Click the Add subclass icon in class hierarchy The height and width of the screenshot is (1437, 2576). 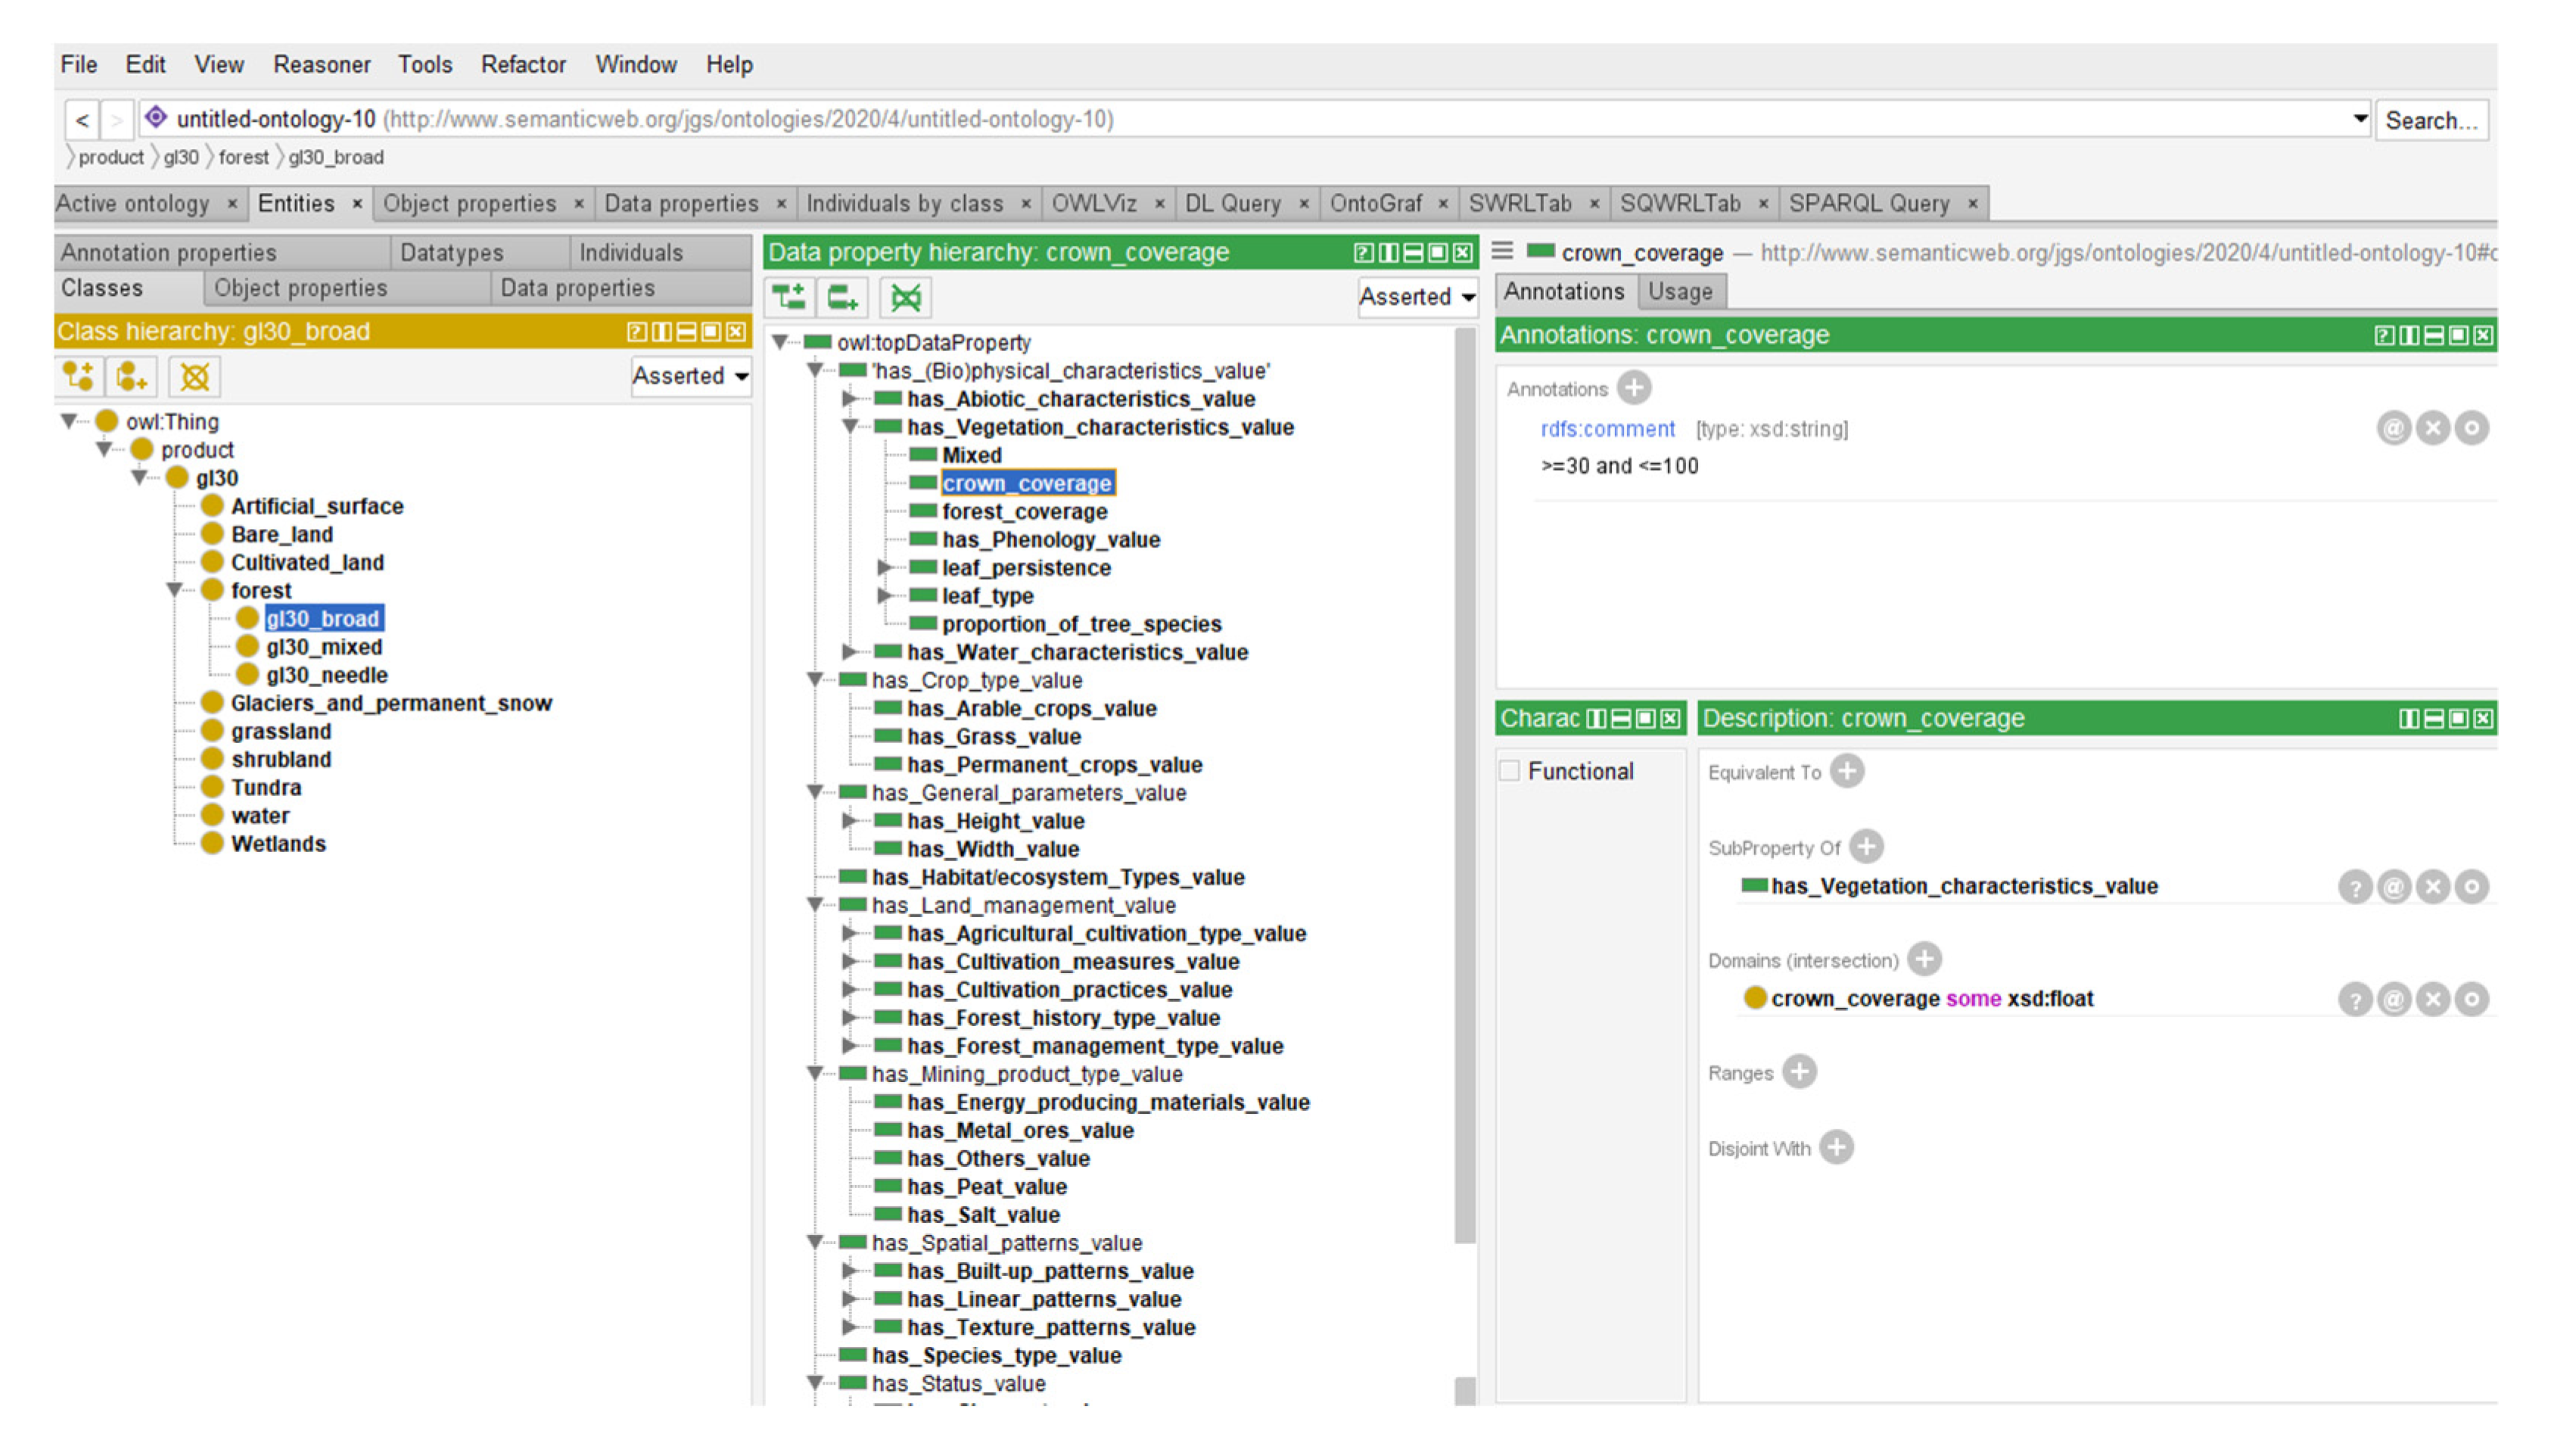tap(78, 377)
